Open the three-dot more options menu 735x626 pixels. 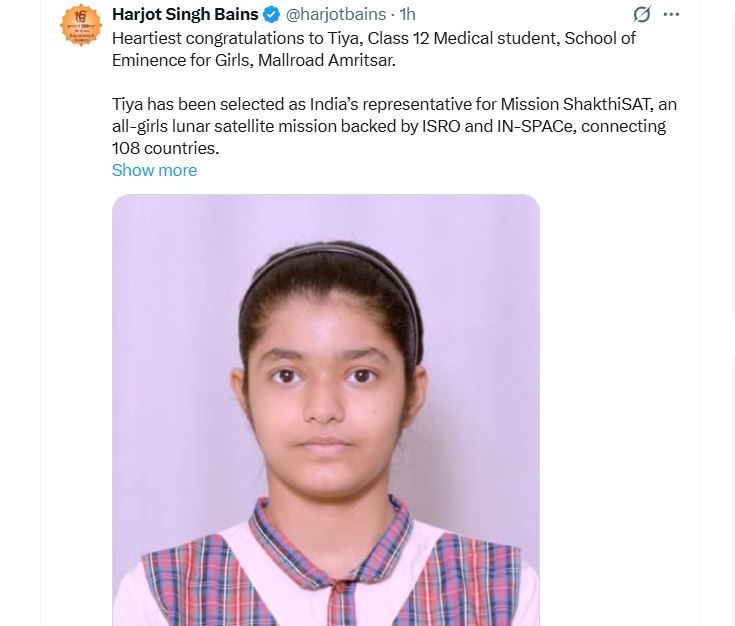tap(671, 14)
